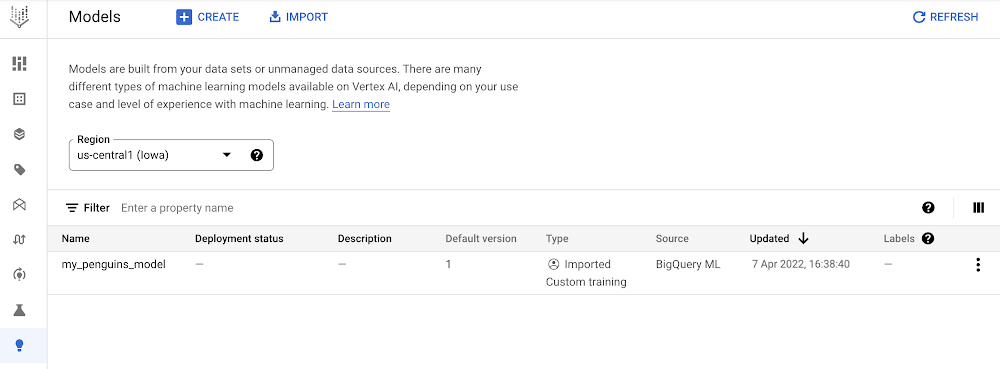Viewport: 1000px width, 369px height.
Task: Open the Experiments flask icon
Action: (x=20, y=310)
